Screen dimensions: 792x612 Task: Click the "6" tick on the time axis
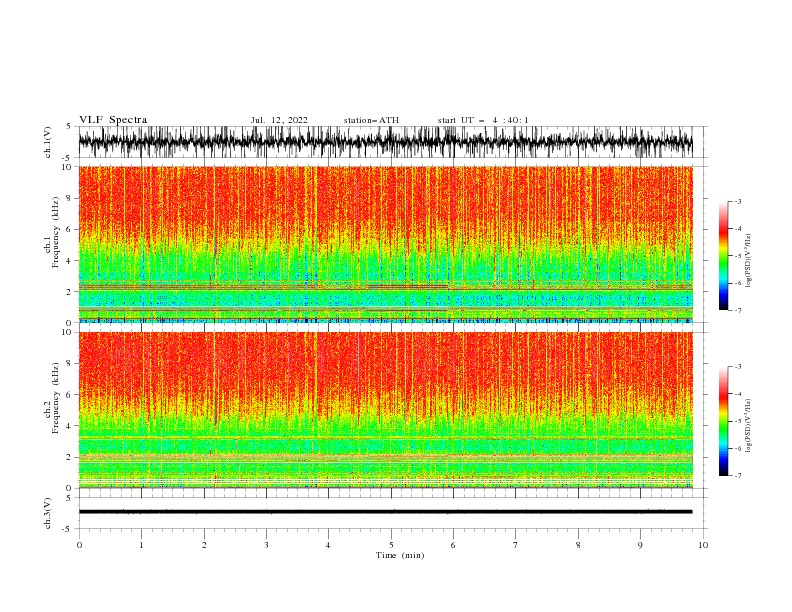point(453,545)
